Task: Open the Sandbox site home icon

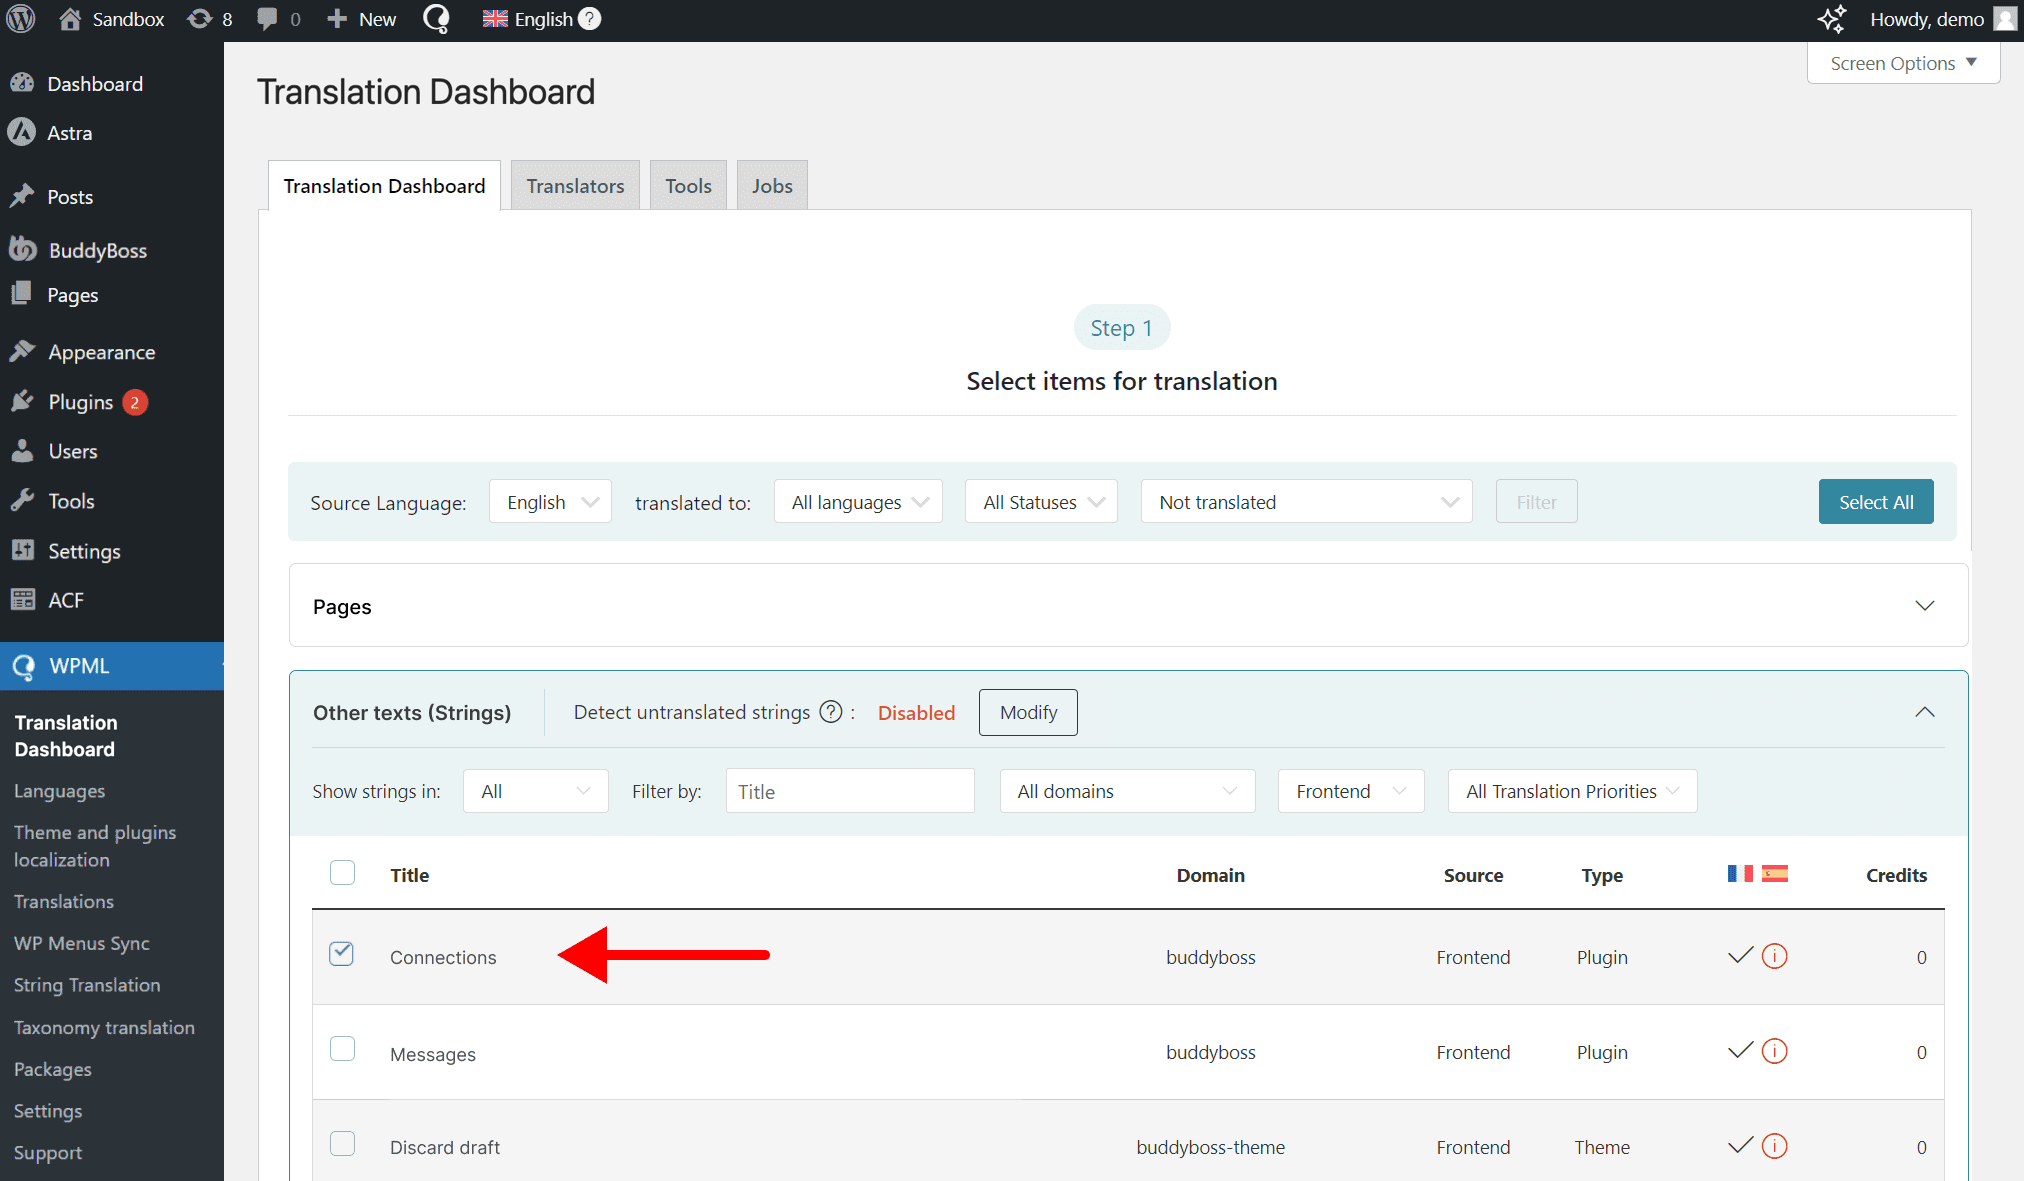Action: click(70, 19)
